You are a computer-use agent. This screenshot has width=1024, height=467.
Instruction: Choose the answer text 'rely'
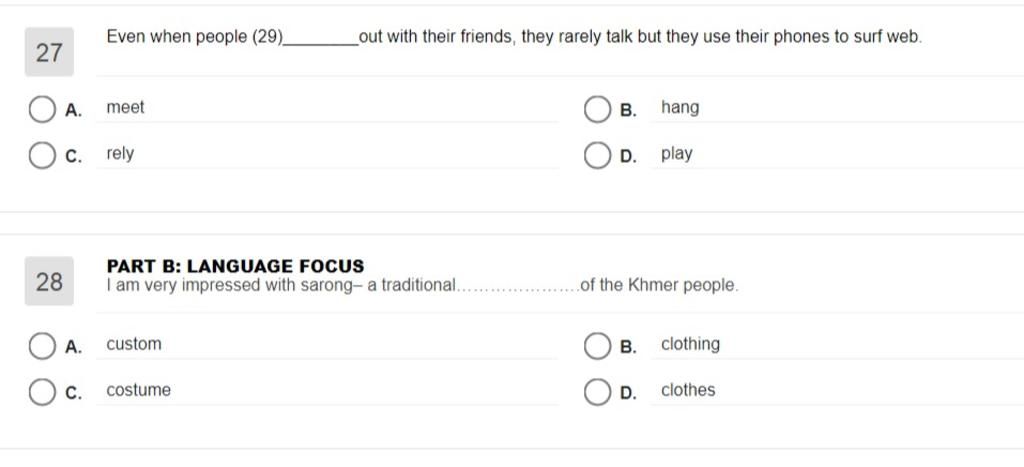120,154
